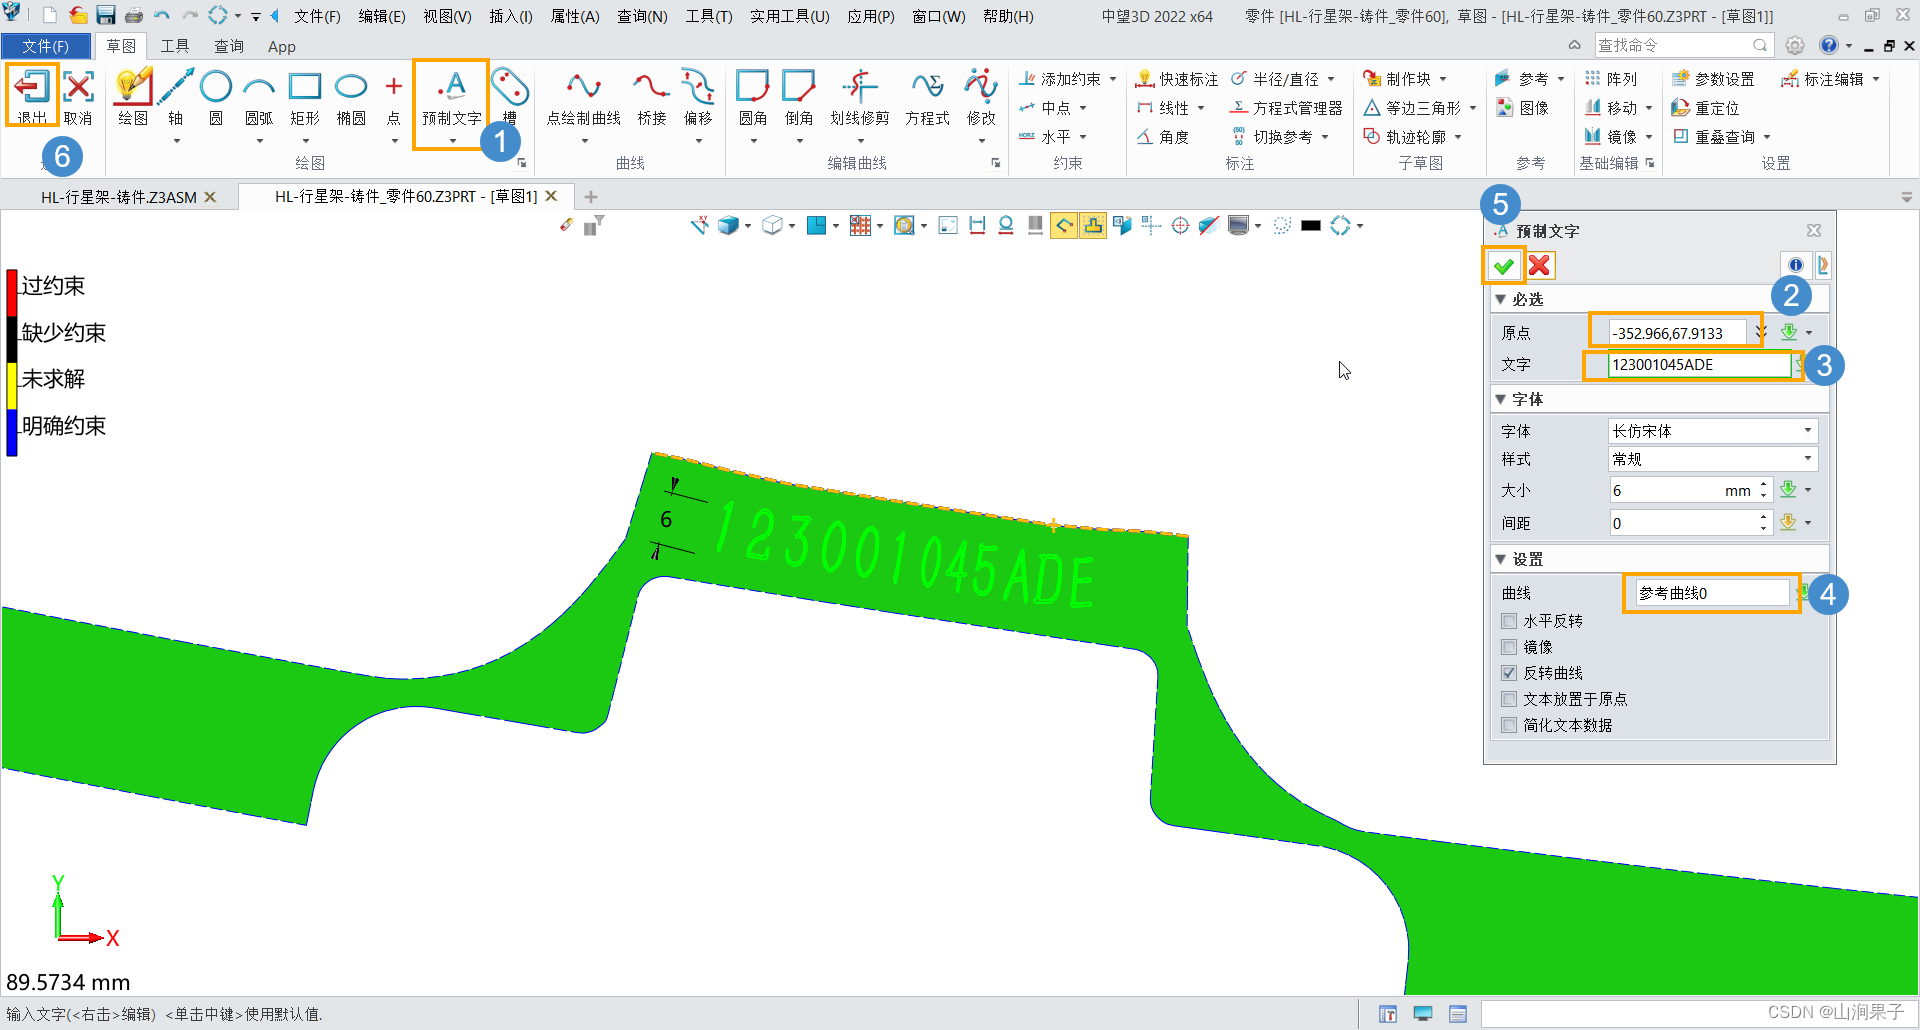Screen dimensions: 1920x1030
Task: Click the black color swatch in view toolbar
Action: pyautogui.click(x=1311, y=226)
